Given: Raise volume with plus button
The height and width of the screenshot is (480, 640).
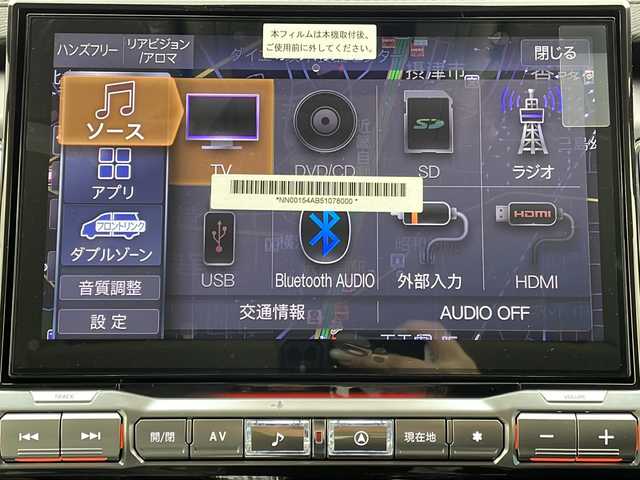Looking at the screenshot, I should click(x=607, y=437).
